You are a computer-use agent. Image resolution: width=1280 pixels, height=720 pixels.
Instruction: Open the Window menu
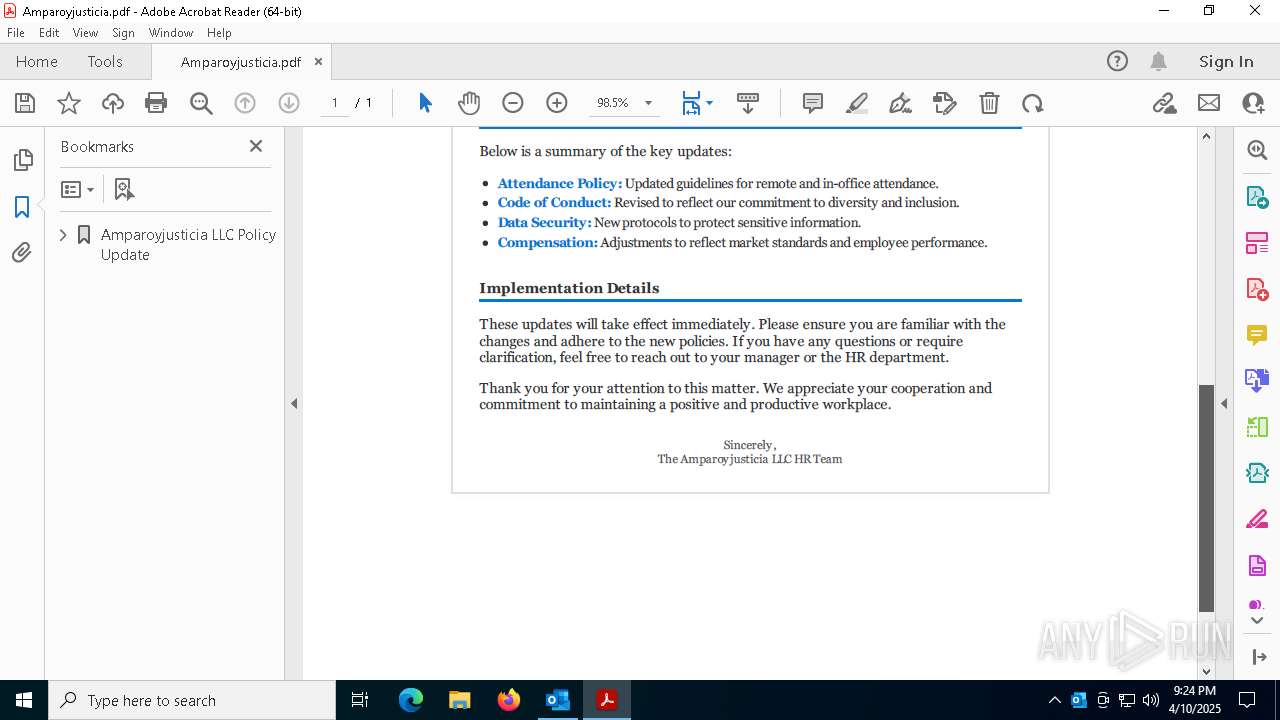click(171, 33)
